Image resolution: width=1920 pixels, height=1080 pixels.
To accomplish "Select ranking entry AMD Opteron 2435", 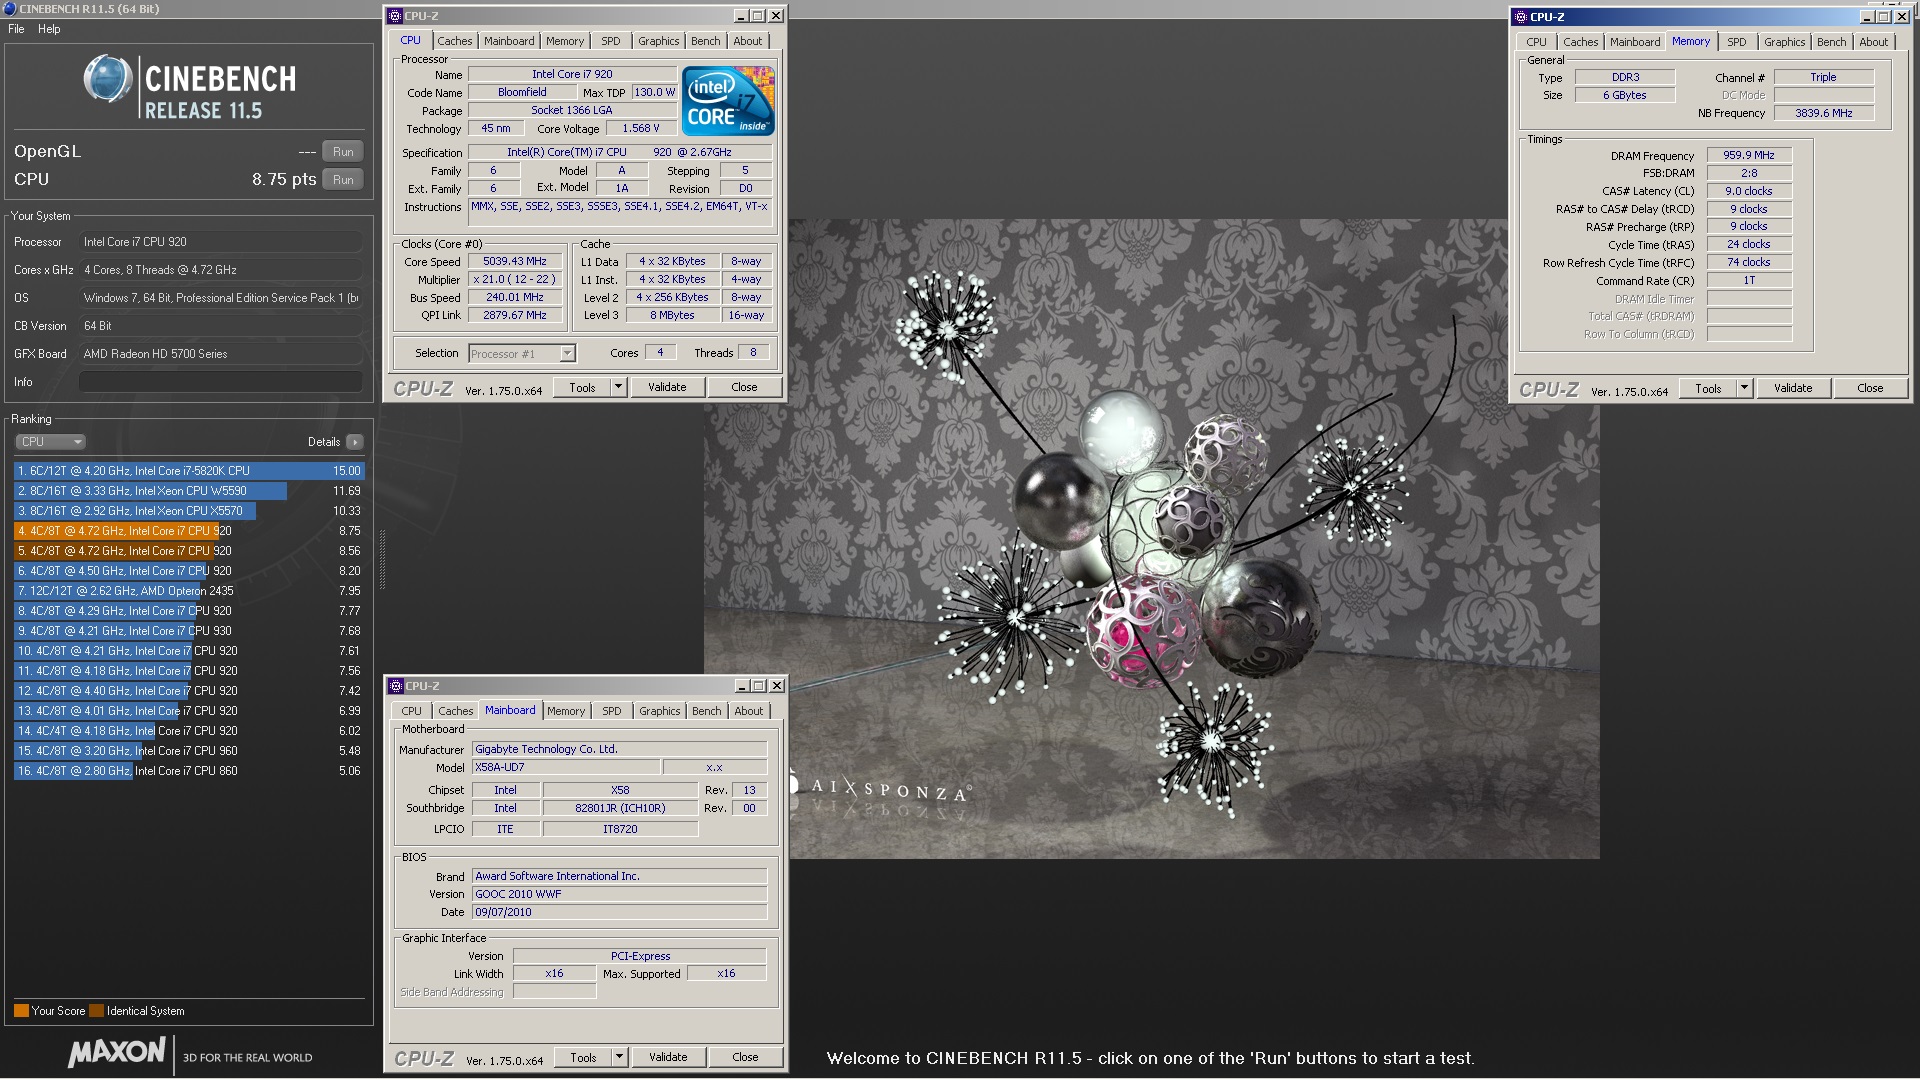I will (x=189, y=591).
